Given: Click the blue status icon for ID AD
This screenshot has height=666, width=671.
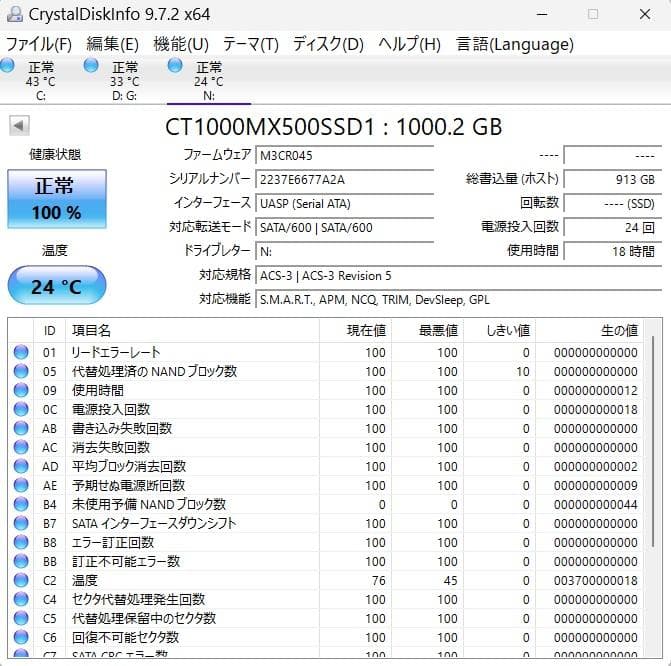Looking at the screenshot, I should click(21, 466).
